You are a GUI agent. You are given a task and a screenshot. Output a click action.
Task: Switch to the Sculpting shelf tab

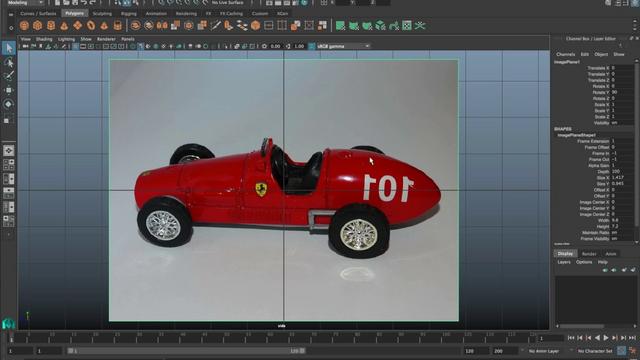102,13
